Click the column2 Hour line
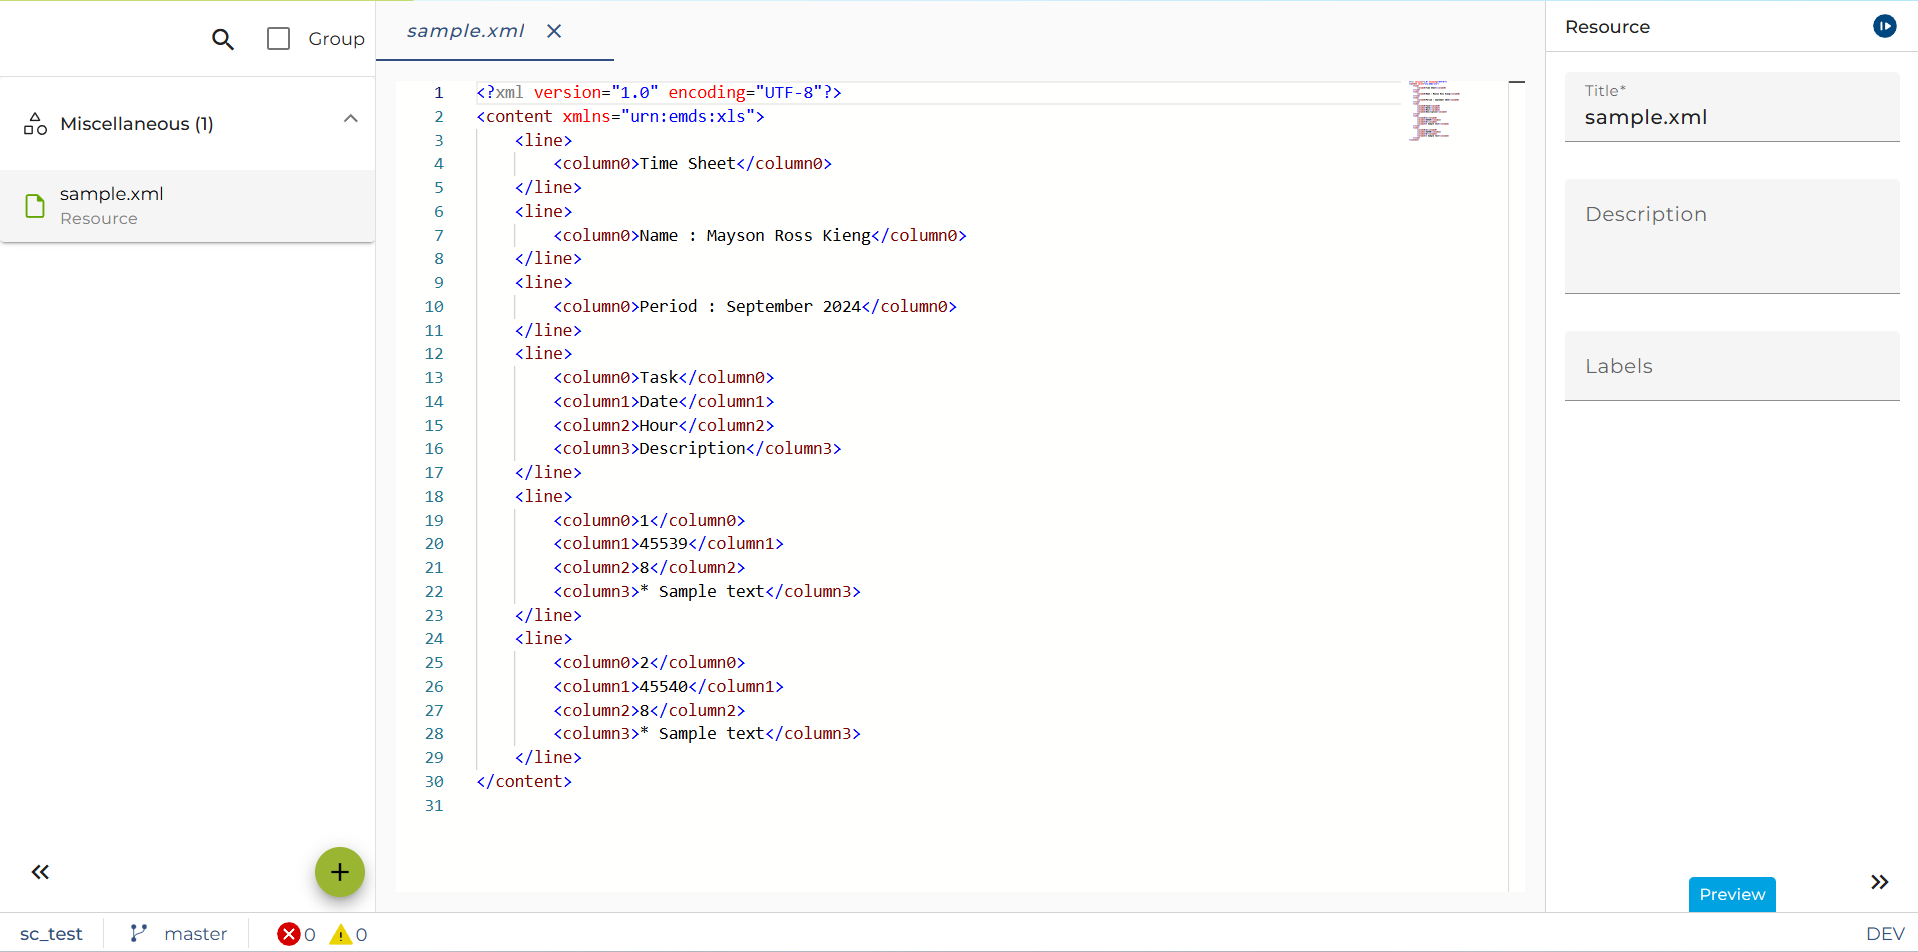The width and height of the screenshot is (1918, 952). tap(664, 425)
